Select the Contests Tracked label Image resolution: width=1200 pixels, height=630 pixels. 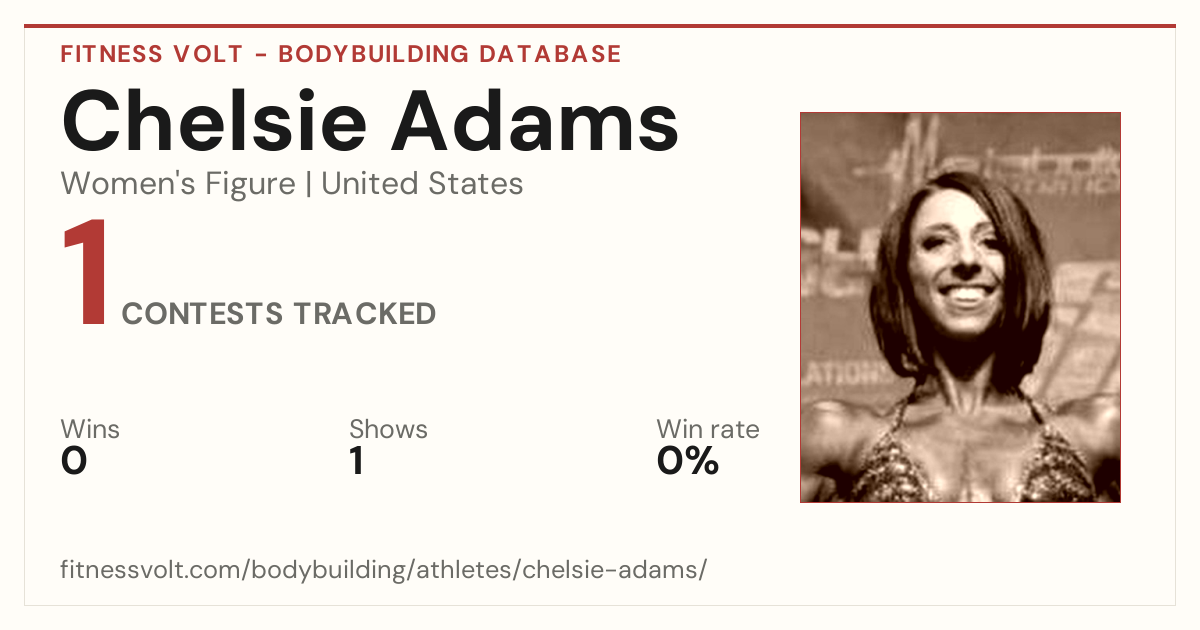(x=279, y=314)
